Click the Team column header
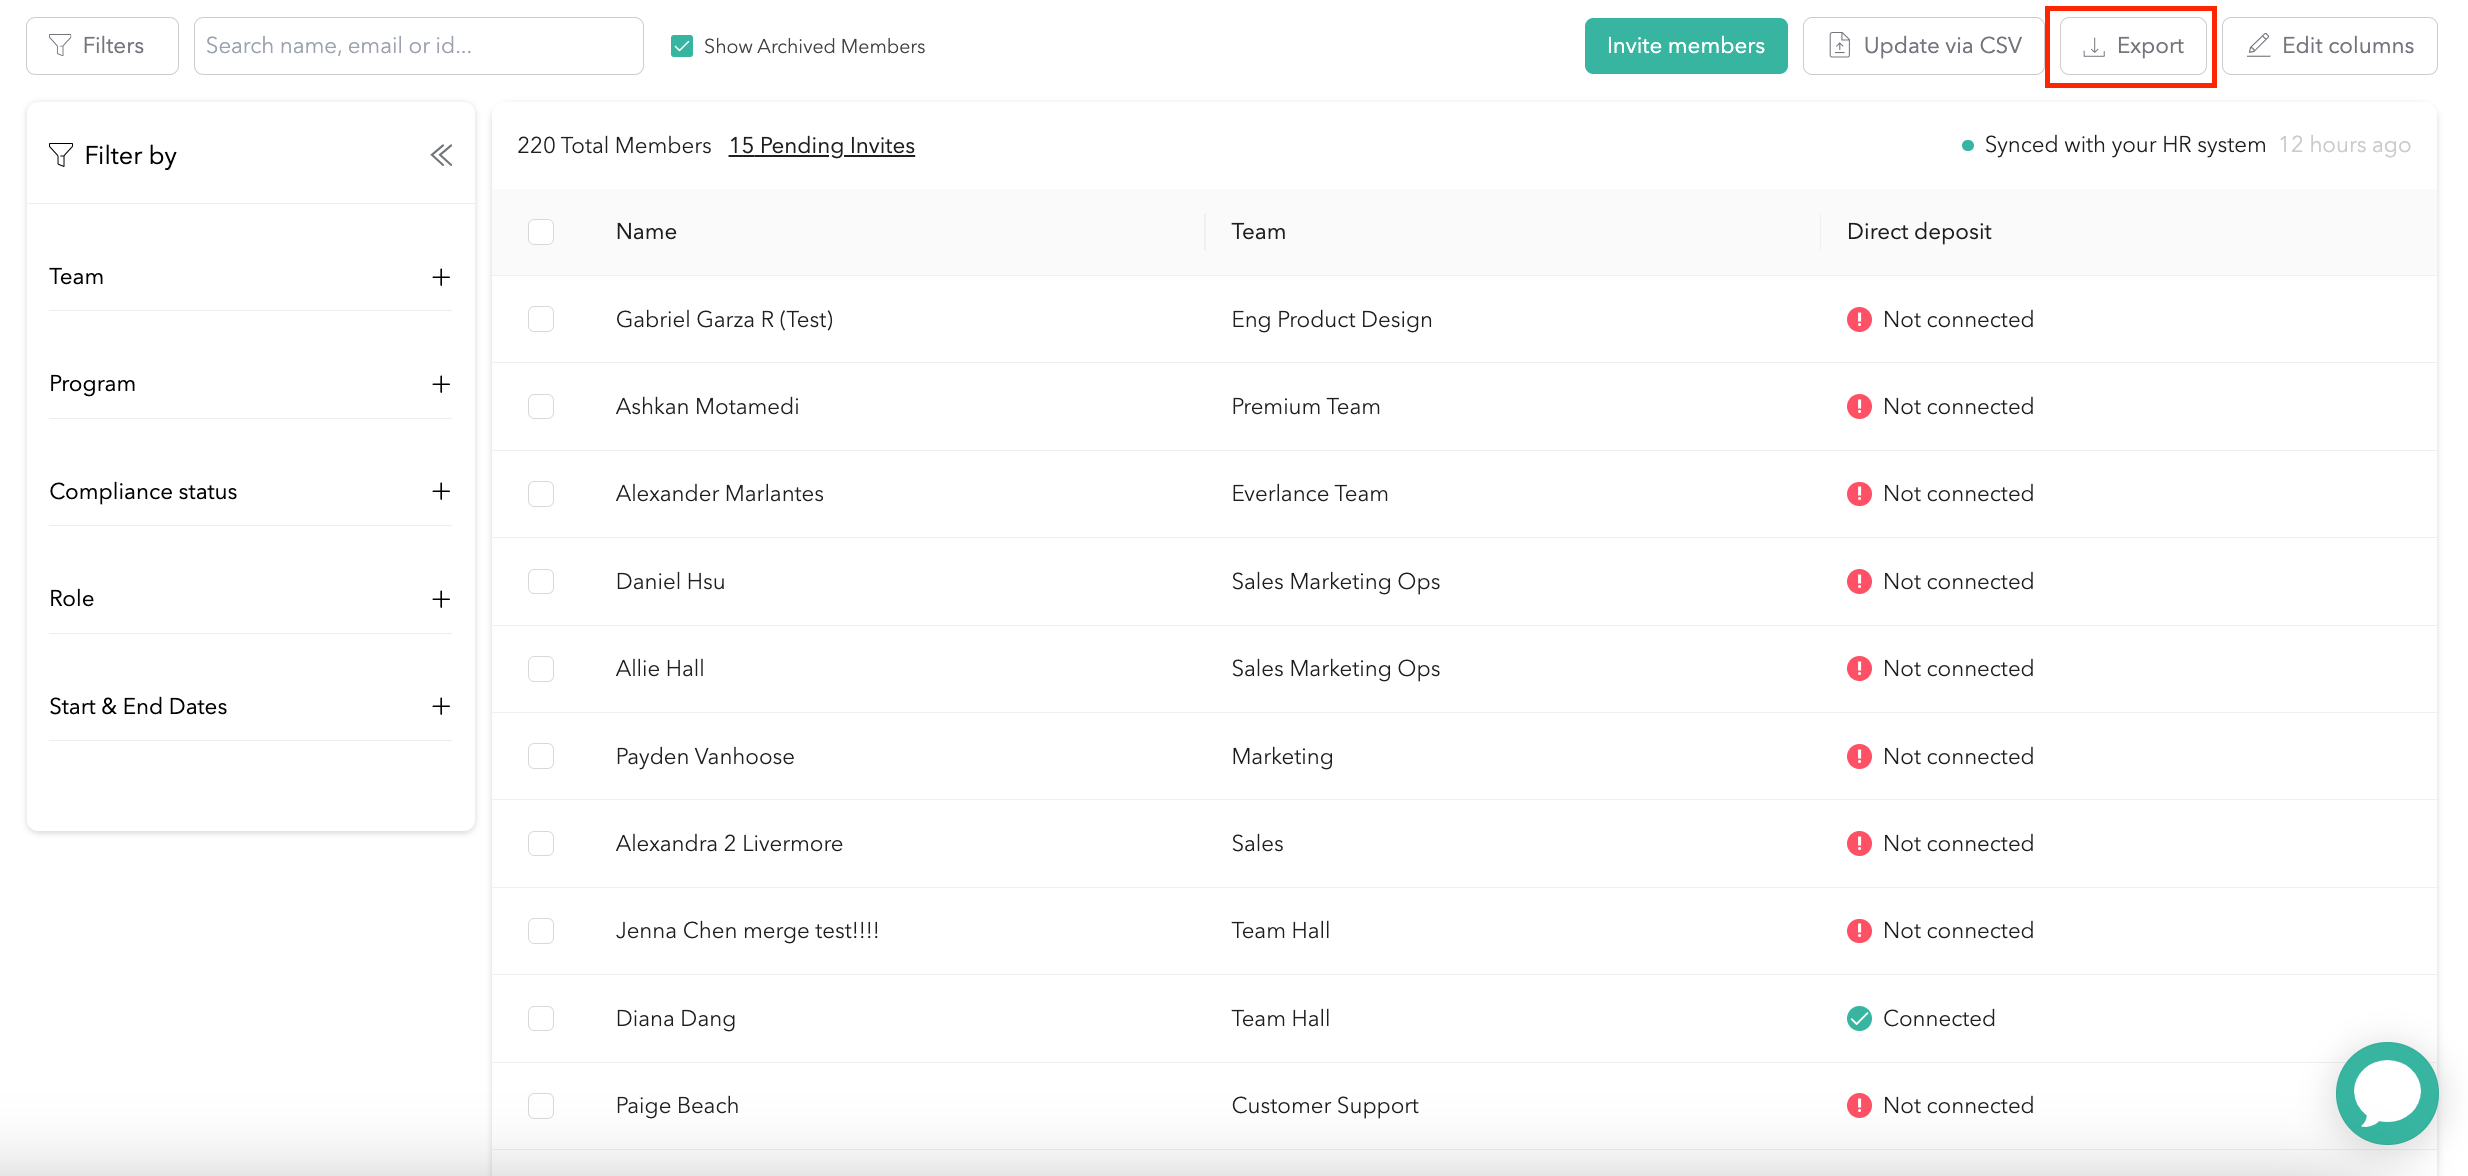 pos(1257,232)
